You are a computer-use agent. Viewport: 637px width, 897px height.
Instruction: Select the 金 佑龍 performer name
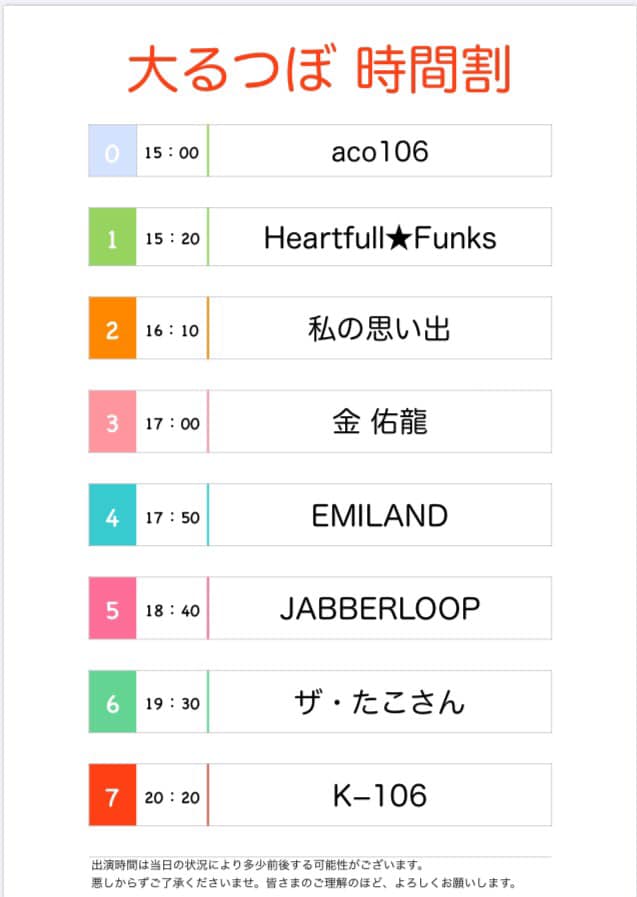coord(379,422)
